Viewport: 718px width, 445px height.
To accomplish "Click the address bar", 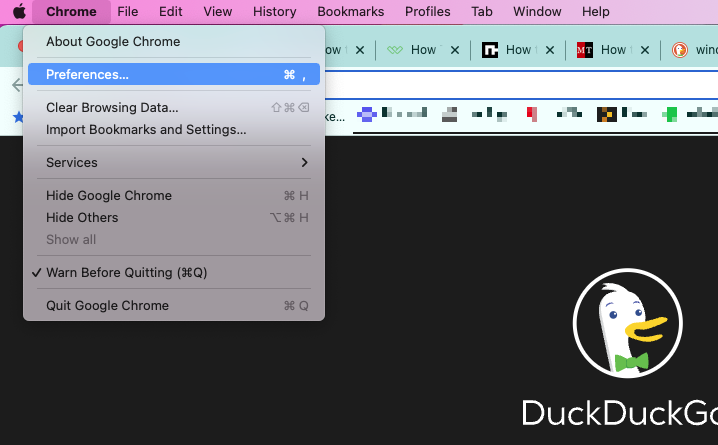I will point(522,85).
